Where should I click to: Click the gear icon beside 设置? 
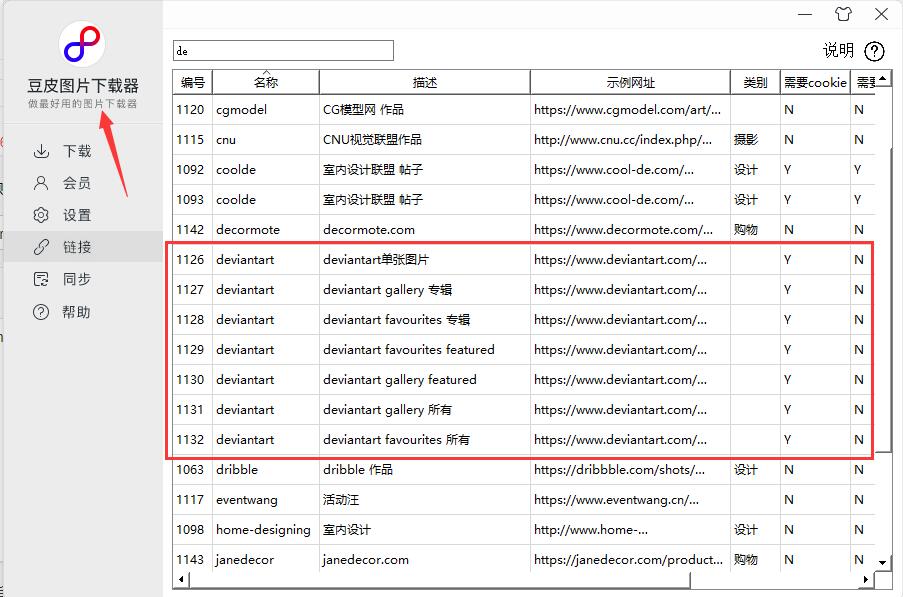click(41, 215)
